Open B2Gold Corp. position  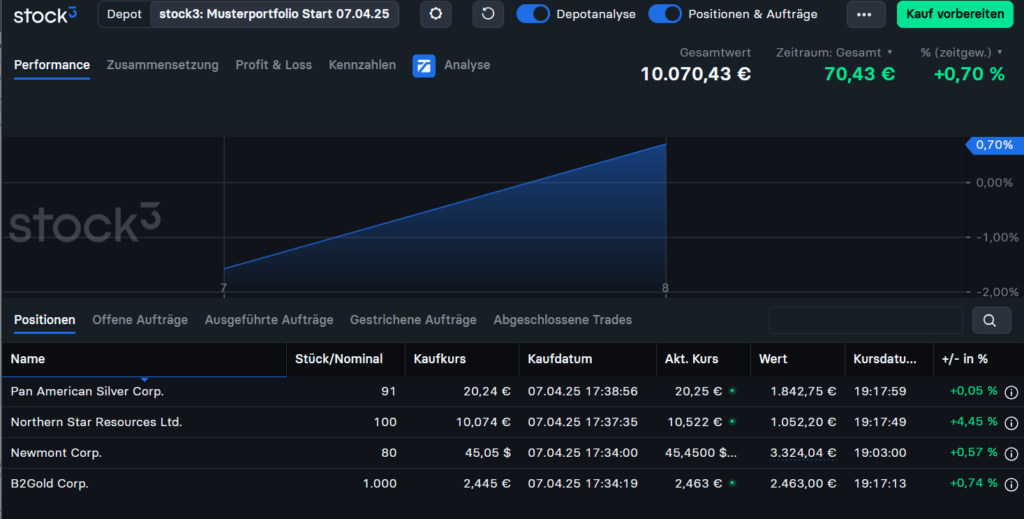point(50,483)
